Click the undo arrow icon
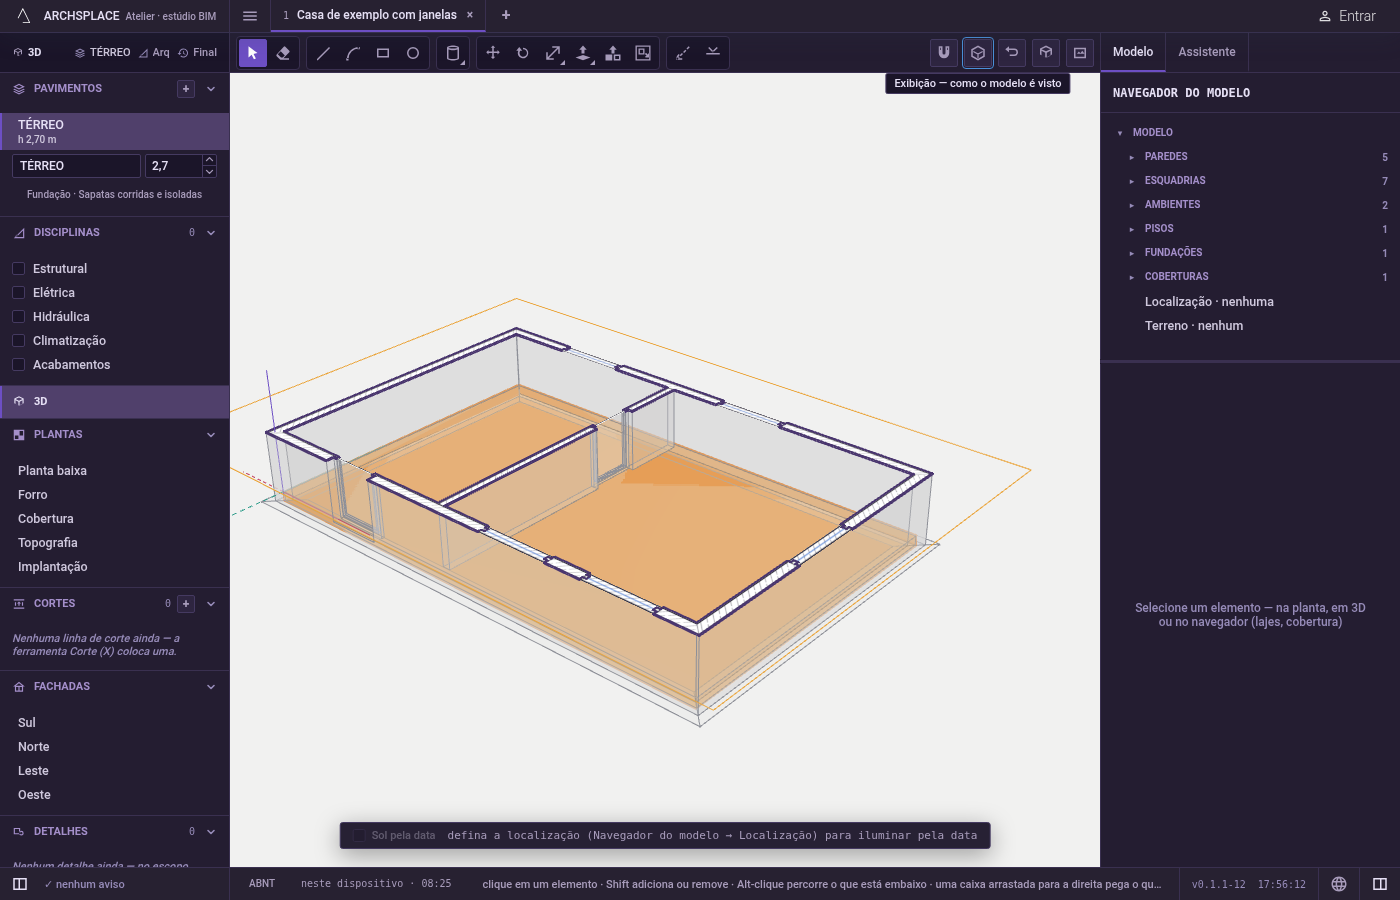 [1012, 53]
